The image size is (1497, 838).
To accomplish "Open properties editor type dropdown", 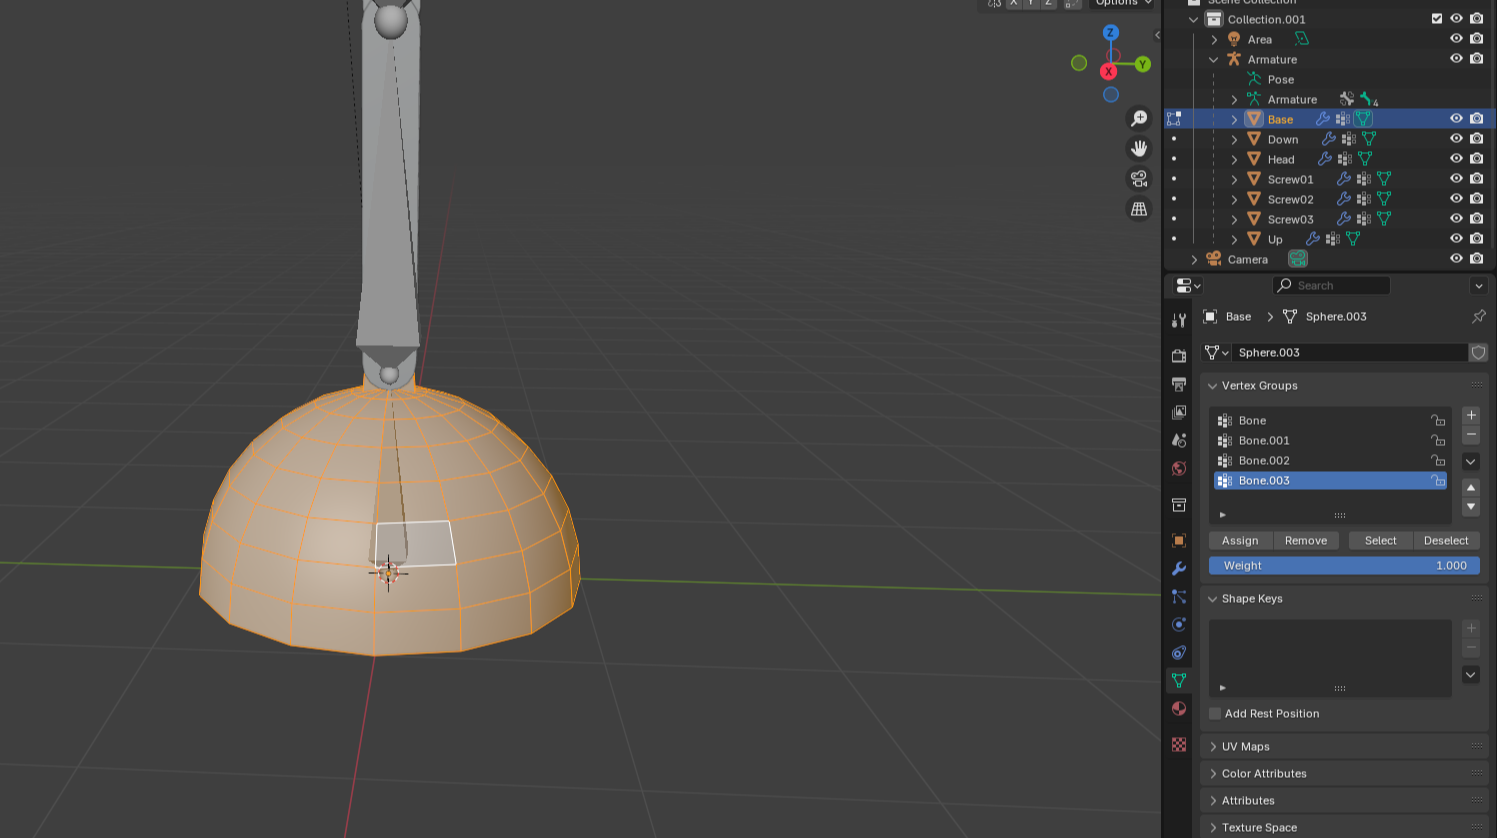I will point(1188,285).
